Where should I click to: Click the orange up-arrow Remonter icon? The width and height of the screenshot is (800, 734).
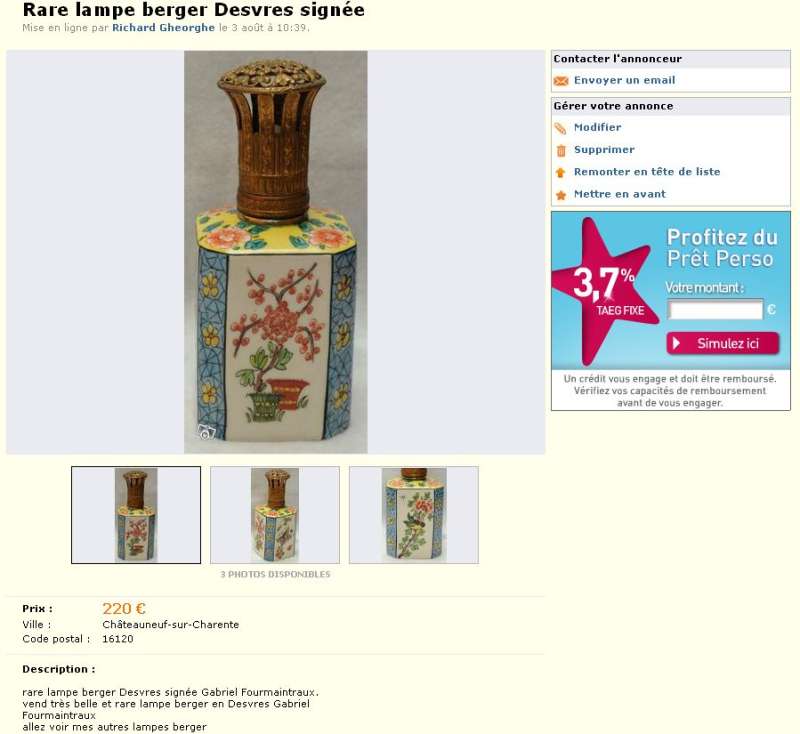click(561, 172)
